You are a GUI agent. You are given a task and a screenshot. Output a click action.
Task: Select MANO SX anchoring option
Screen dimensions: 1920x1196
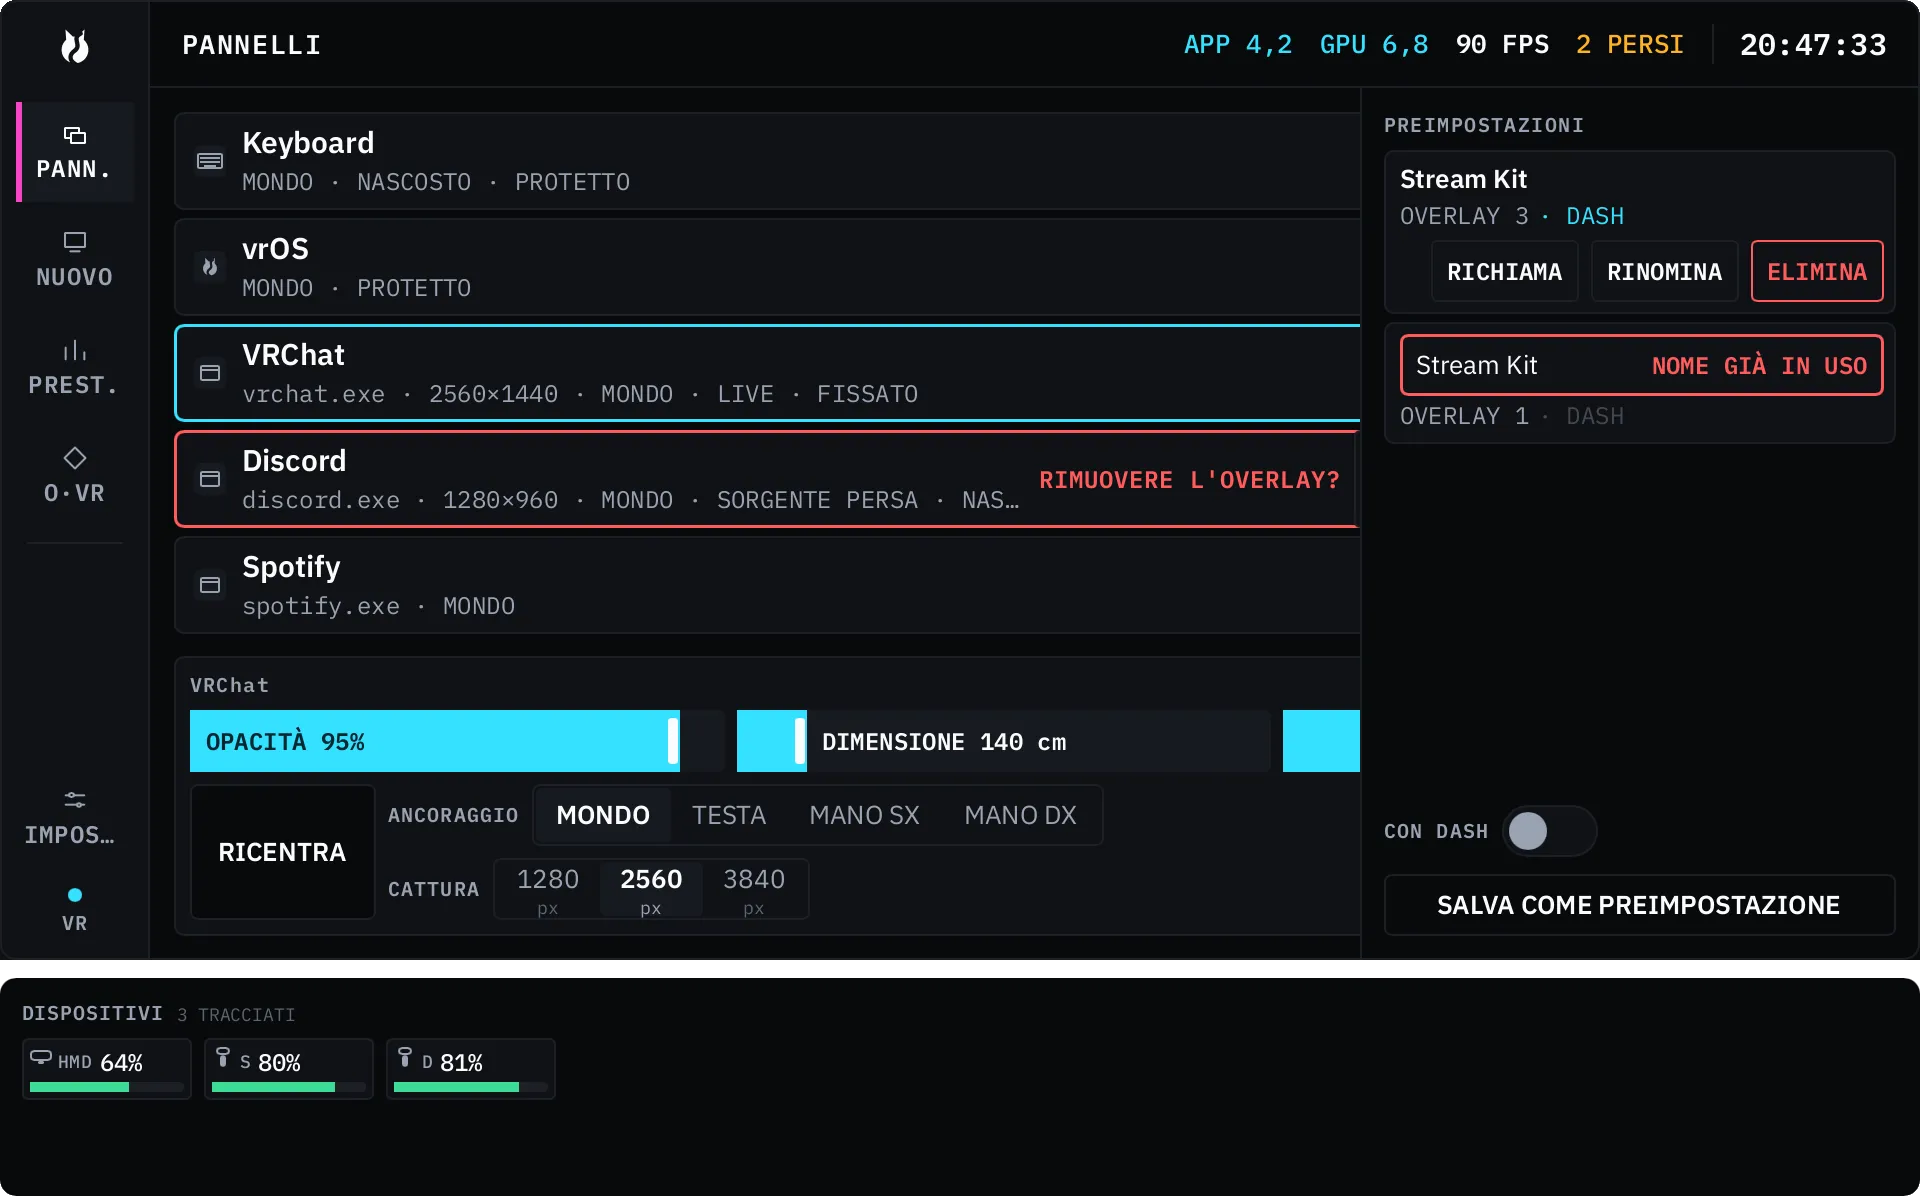(x=864, y=815)
